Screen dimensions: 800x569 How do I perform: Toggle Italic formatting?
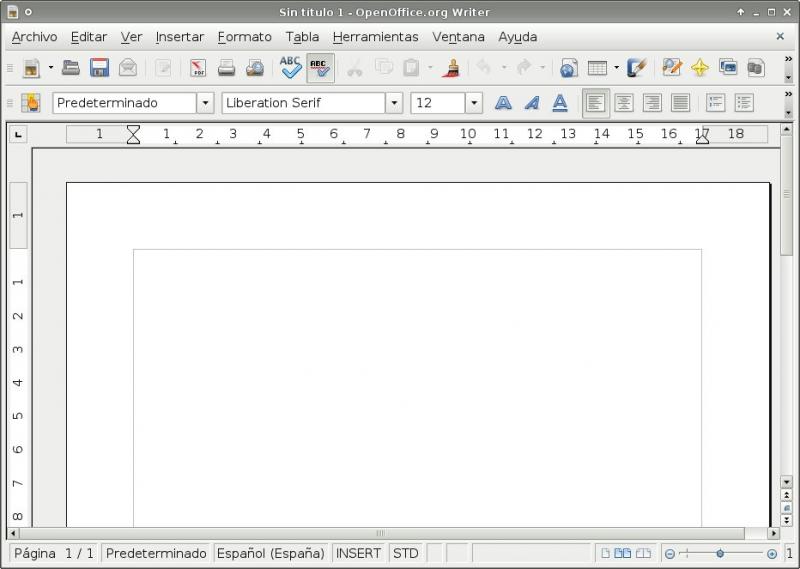click(532, 103)
